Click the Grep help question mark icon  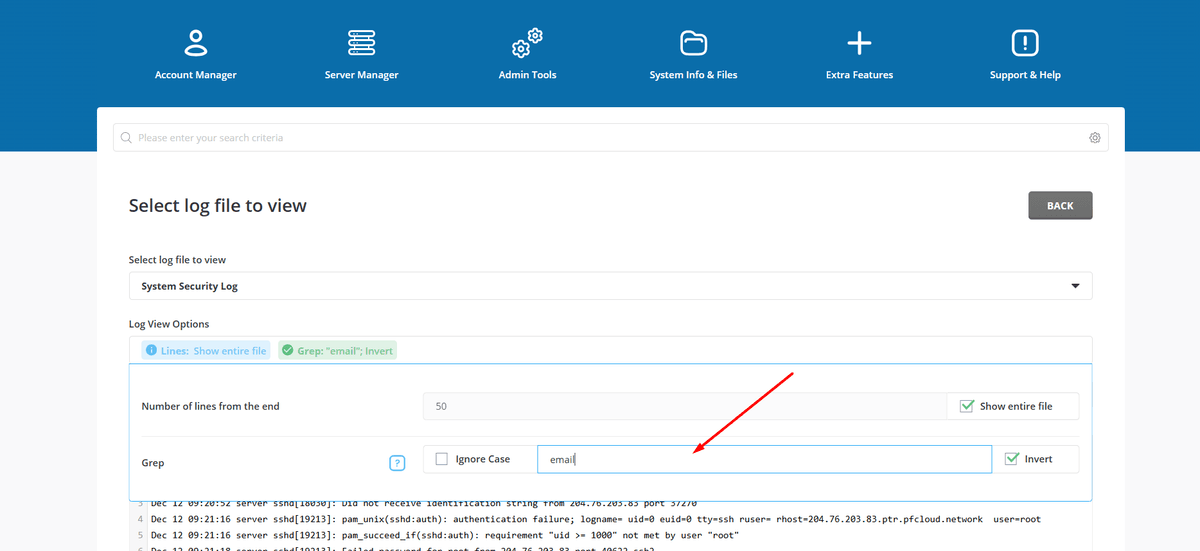[x=397, y=463]
